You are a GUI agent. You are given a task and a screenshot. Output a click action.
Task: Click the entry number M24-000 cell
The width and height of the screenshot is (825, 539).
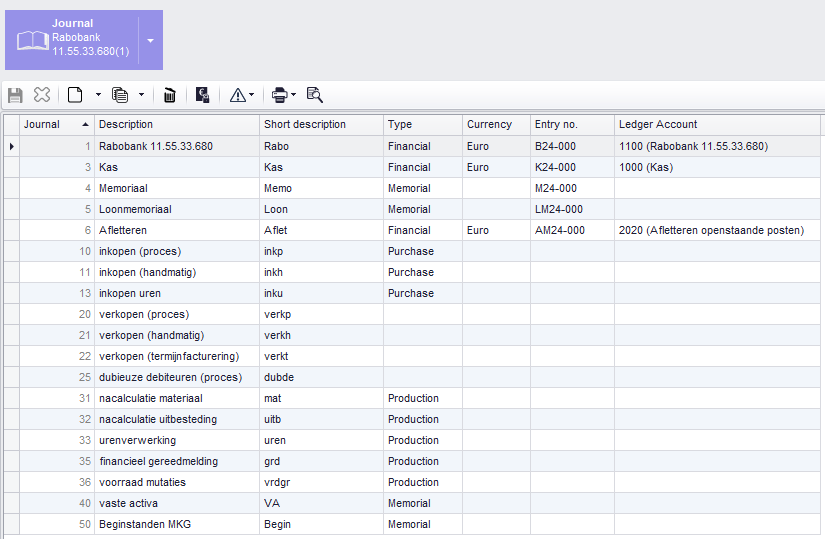[572, 188]
